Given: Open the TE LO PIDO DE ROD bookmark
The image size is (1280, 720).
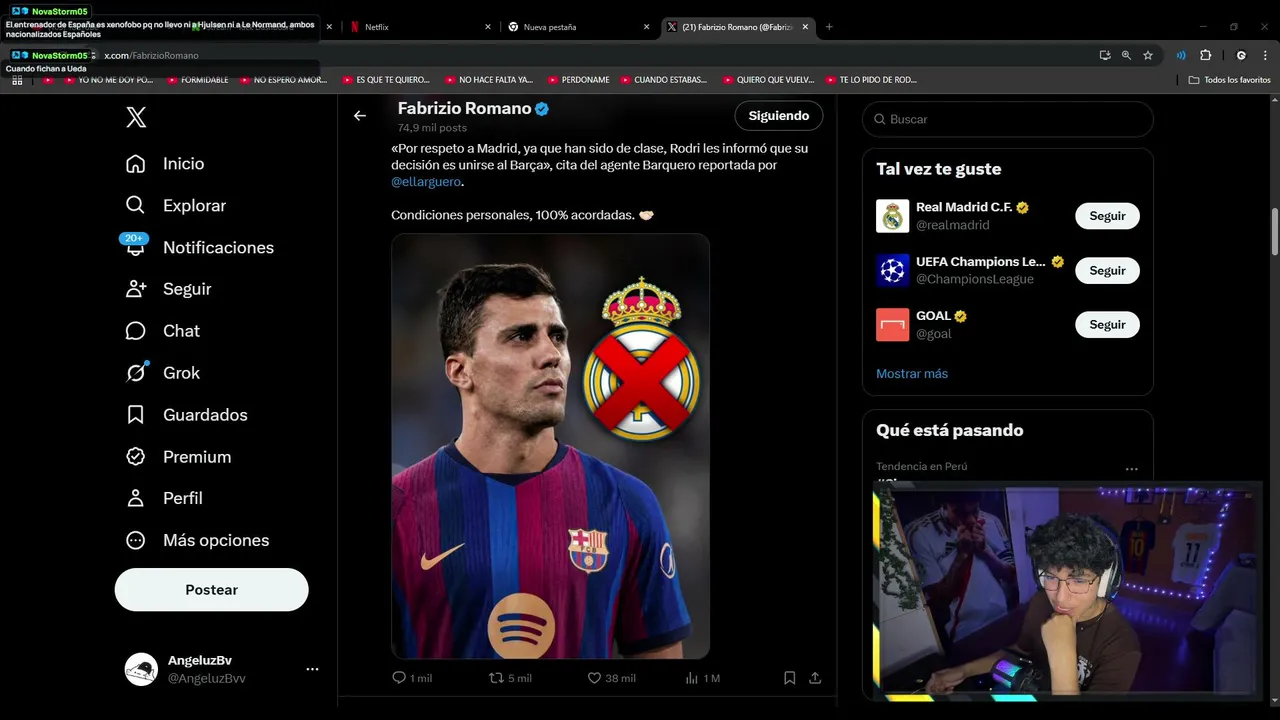Looking at the screenshot, I should (870, 80).
